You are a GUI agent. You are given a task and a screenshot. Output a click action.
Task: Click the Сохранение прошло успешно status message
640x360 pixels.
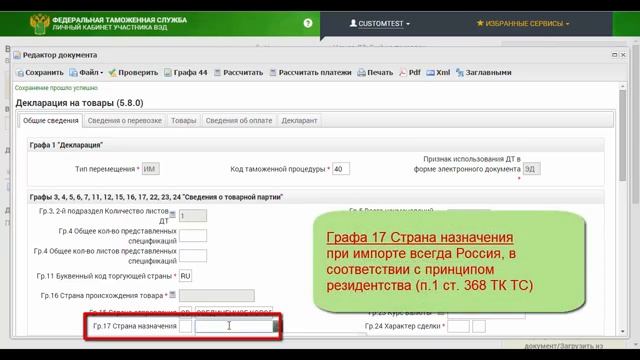click(x=56, y=88)
